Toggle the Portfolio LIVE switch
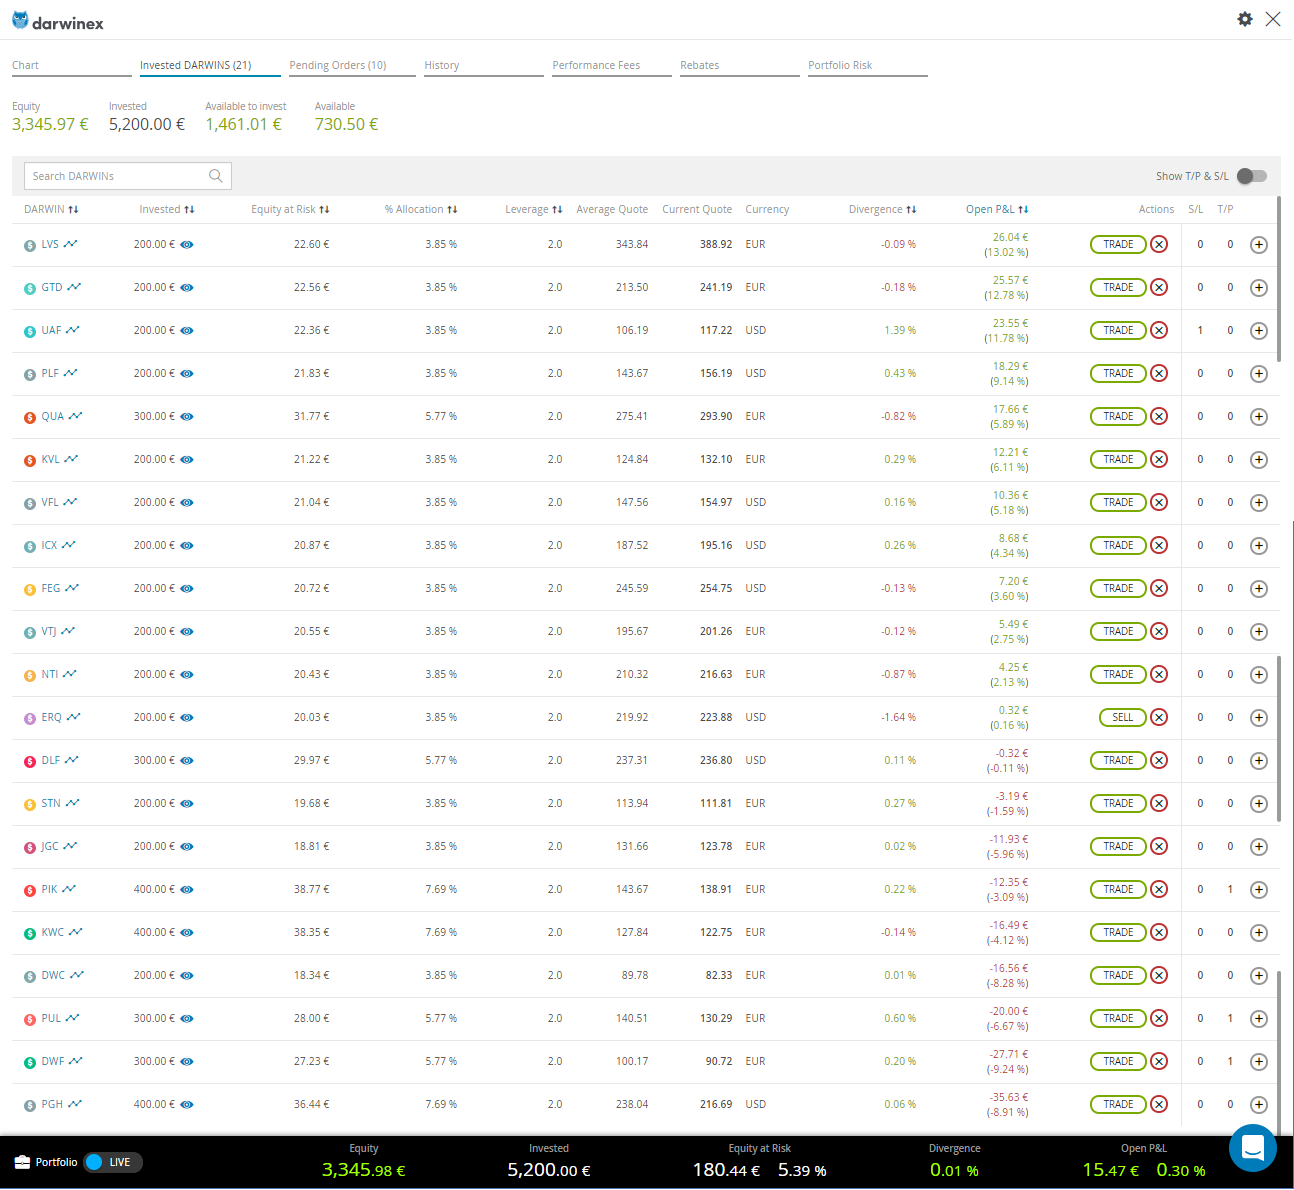 (x=114, y=1162)
